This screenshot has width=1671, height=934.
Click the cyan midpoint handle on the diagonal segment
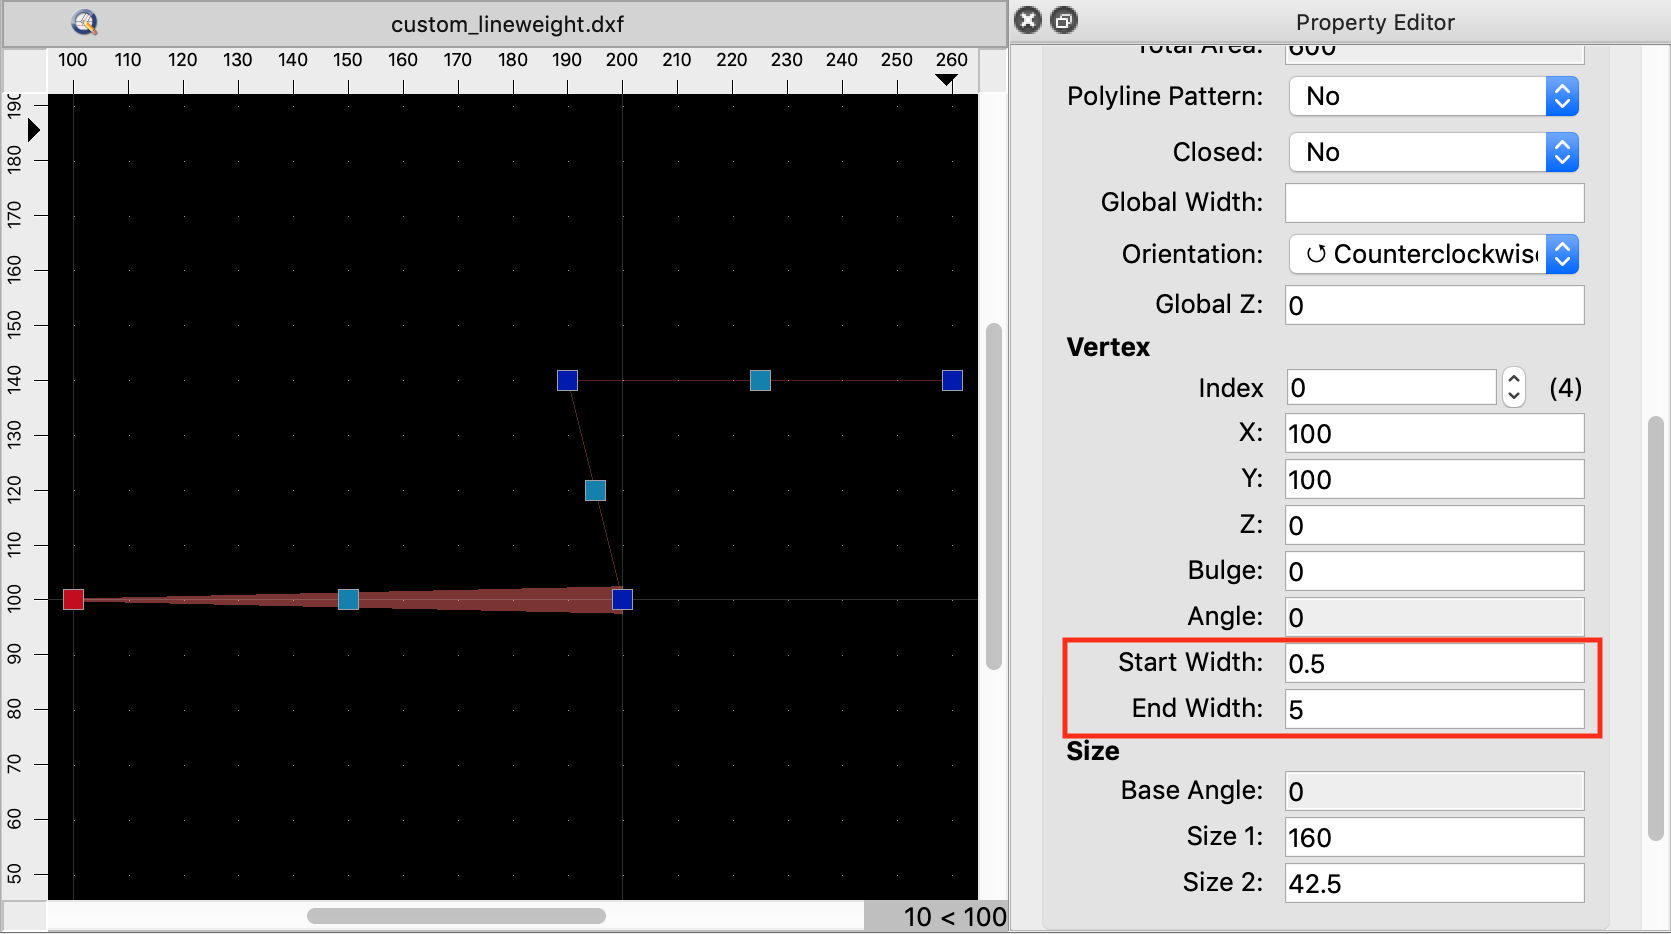pyautogui.click(x=595, y=490)
